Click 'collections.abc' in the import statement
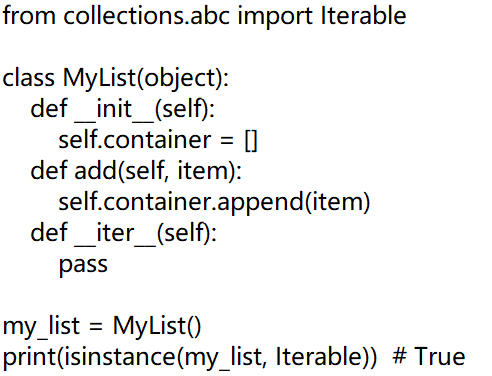The height and width of the screenshot is (376, 492). click(146, 15)
